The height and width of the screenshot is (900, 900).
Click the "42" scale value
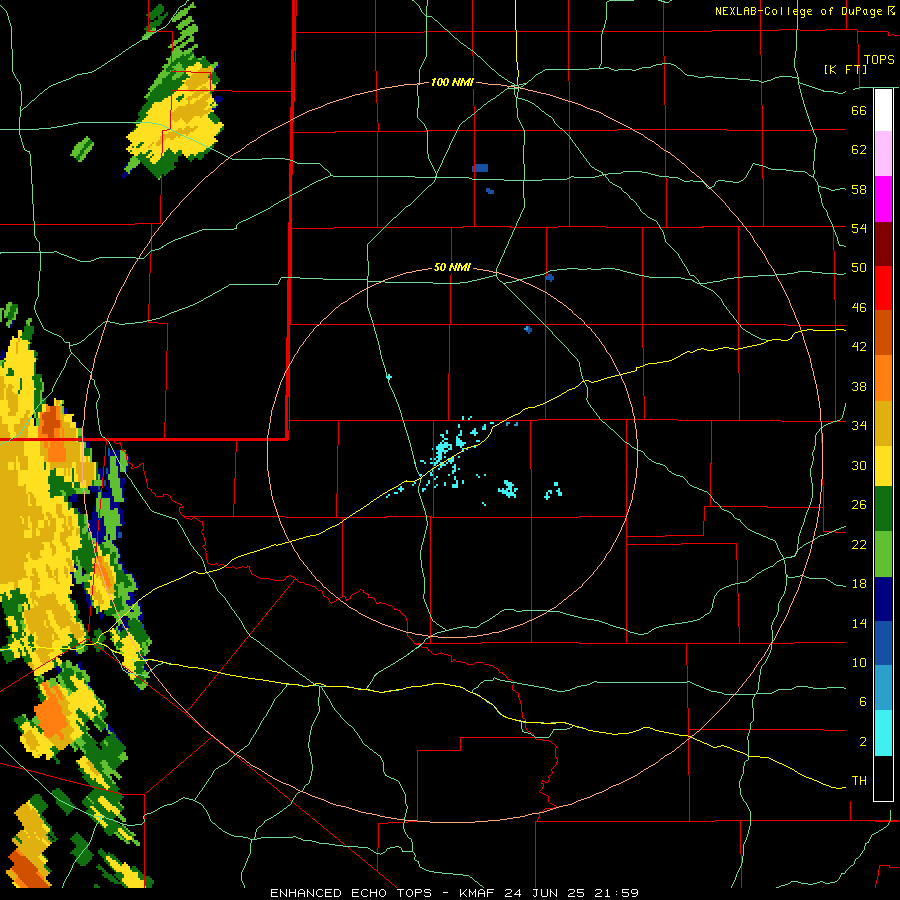[x=859, y=347]
